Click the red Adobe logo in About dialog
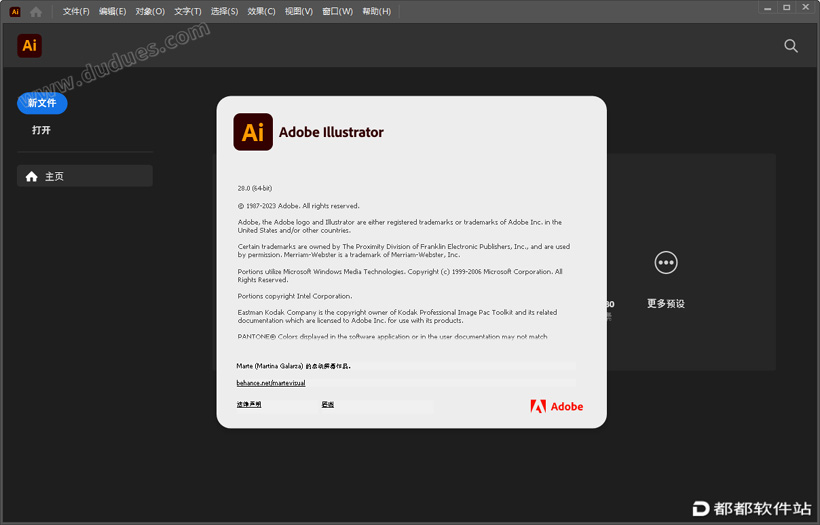The height and width of the screenshot is (525, 820). [556, 406]
